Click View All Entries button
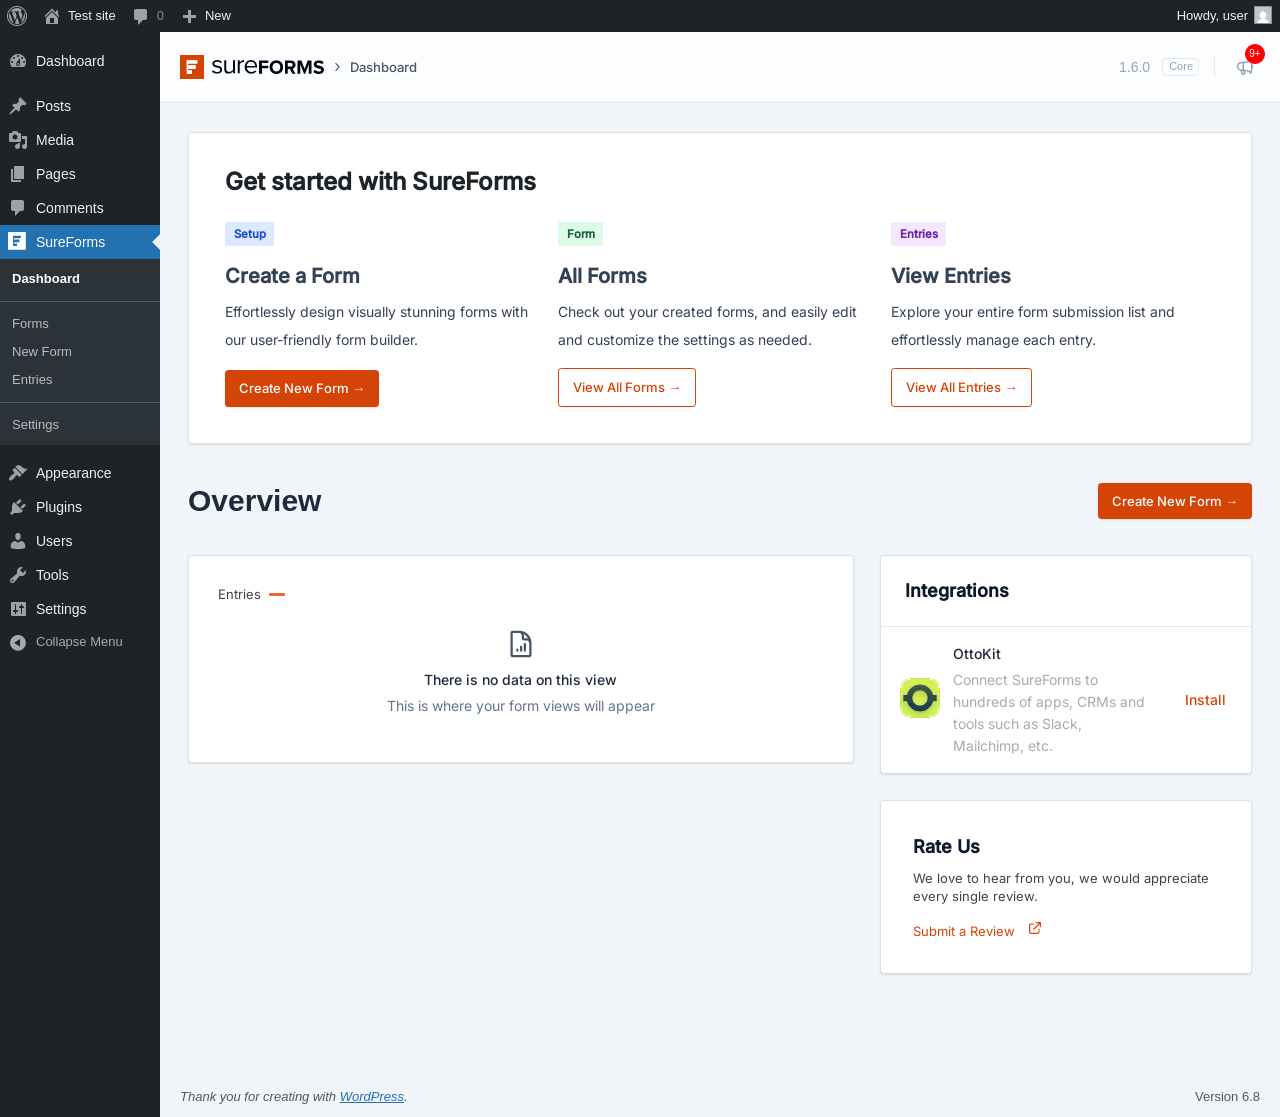 point(961,388)
